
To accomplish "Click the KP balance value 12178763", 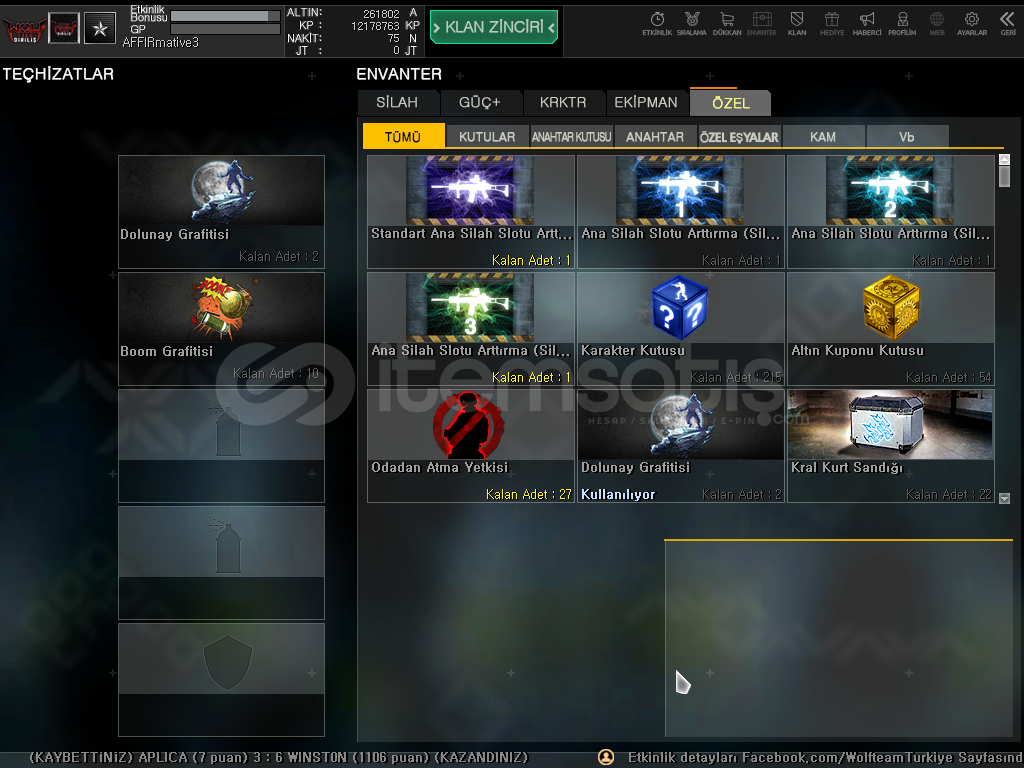I will click(x=375, y=26).
